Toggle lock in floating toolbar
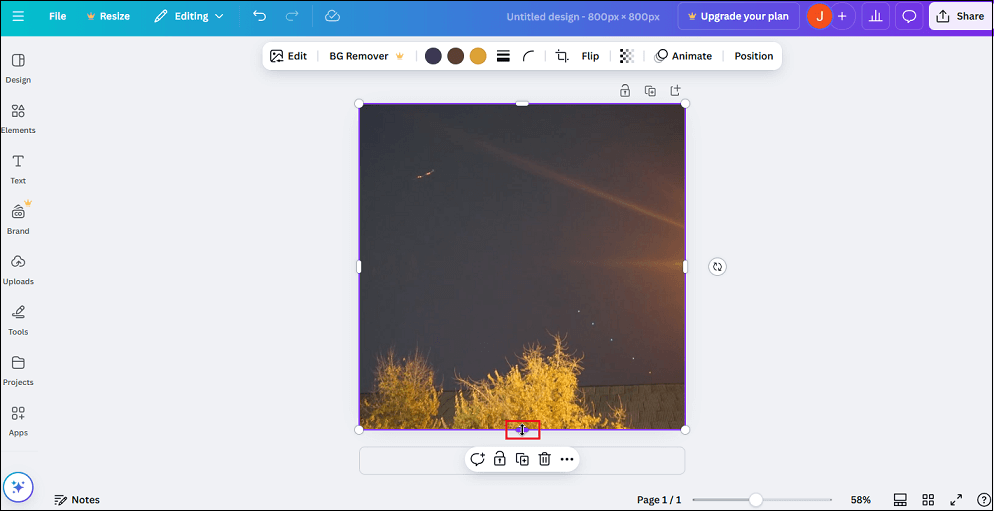The width and height of the screenshot is (994, 511). [500, 459]
